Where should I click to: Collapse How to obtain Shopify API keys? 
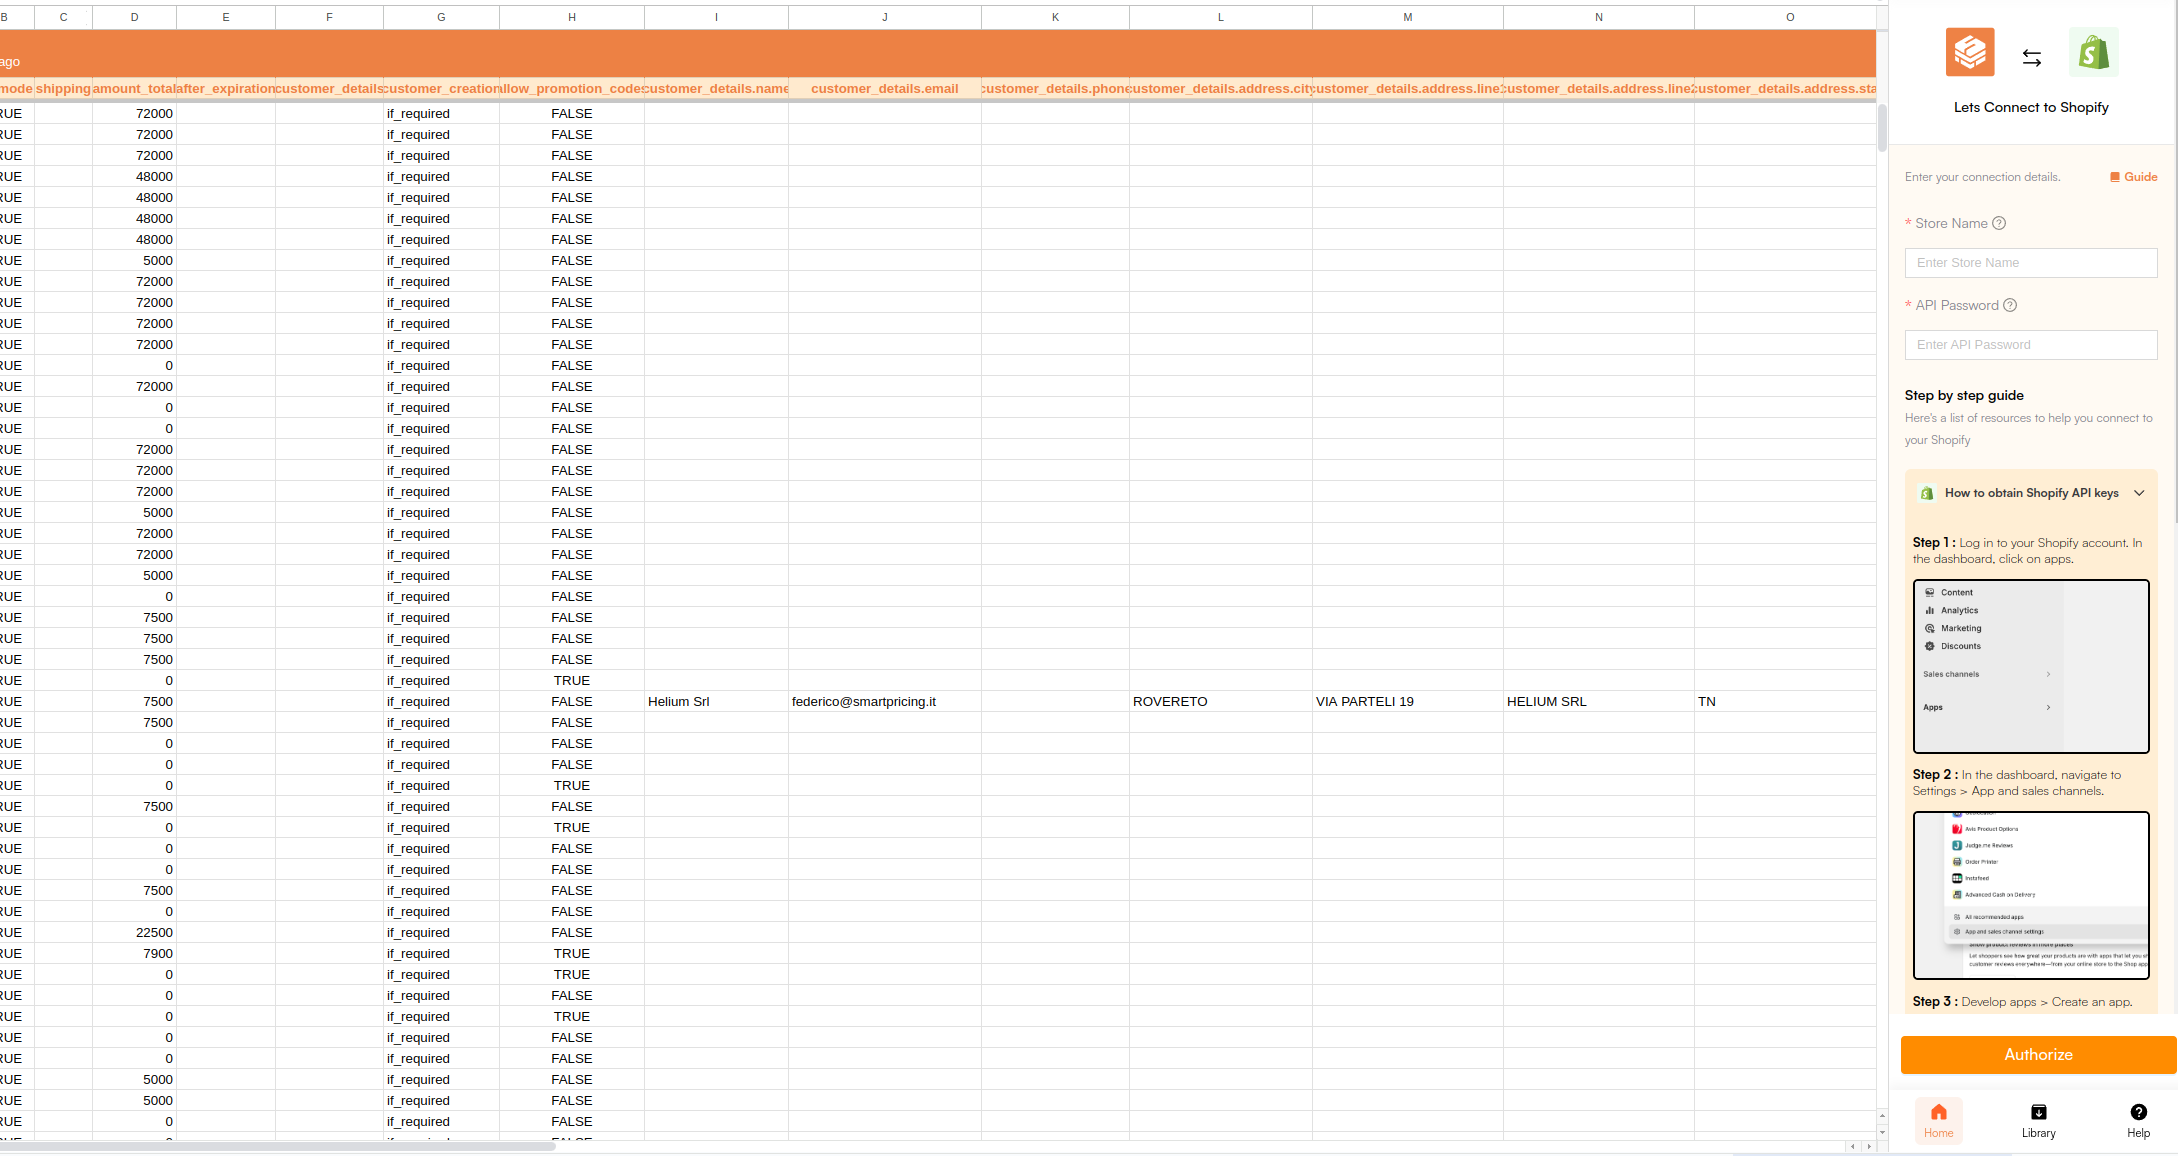[2139, 493]
